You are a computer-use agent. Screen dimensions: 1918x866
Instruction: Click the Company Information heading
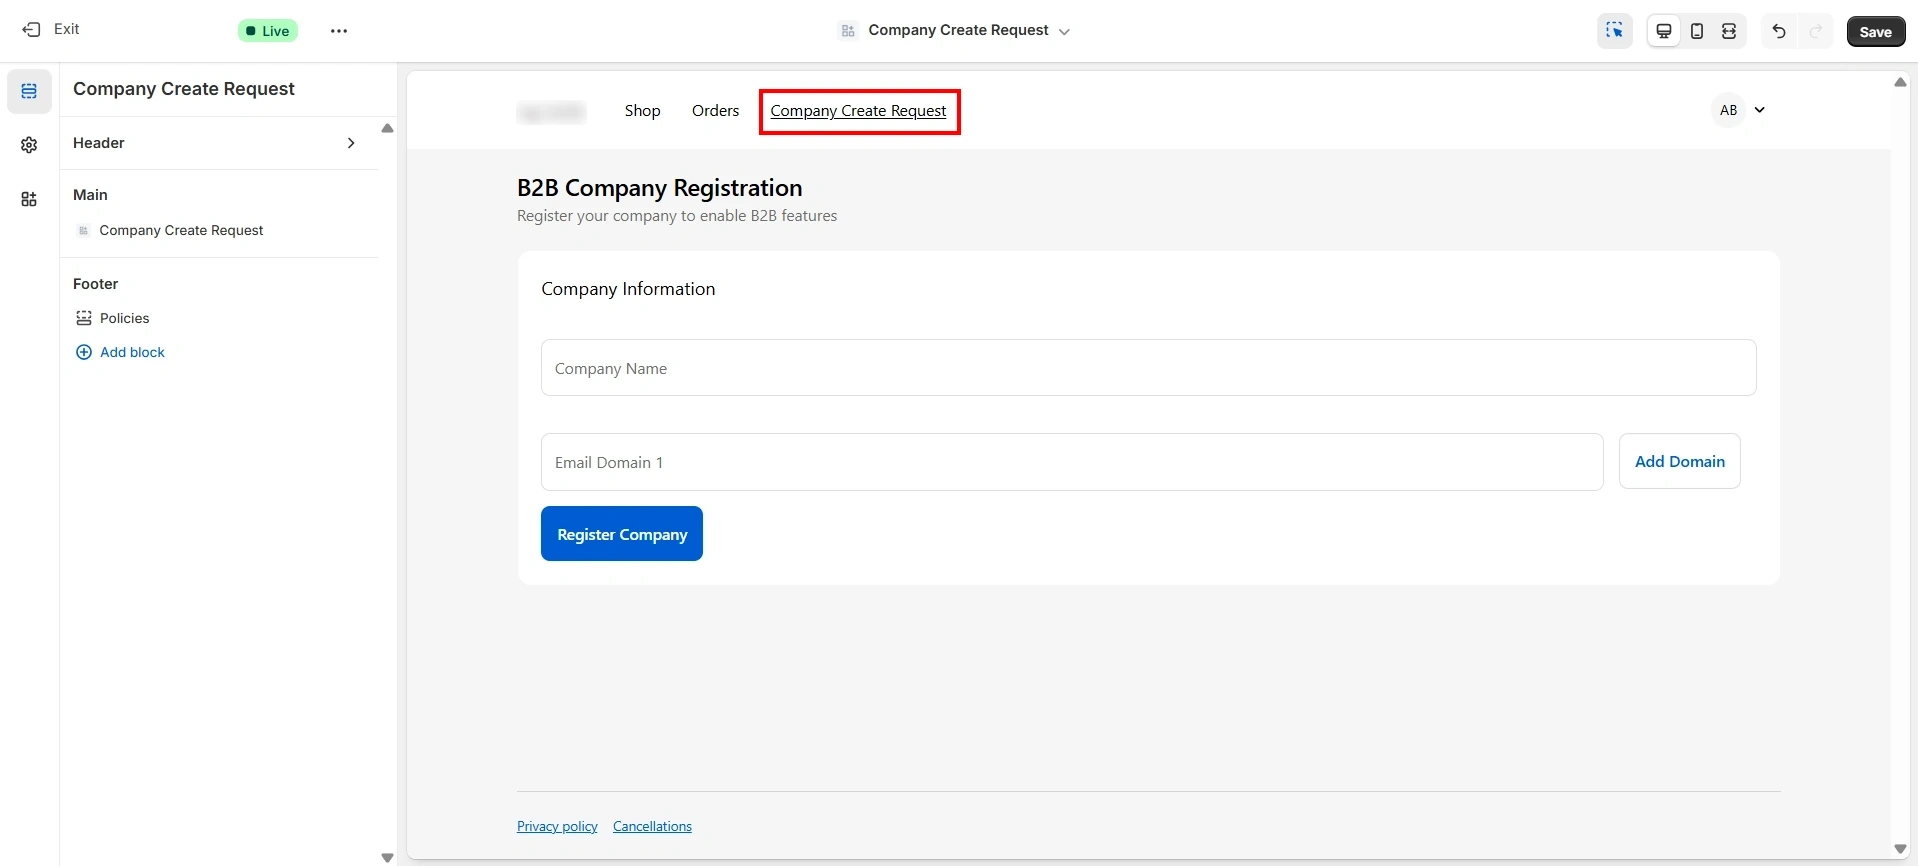click(628, 289)
